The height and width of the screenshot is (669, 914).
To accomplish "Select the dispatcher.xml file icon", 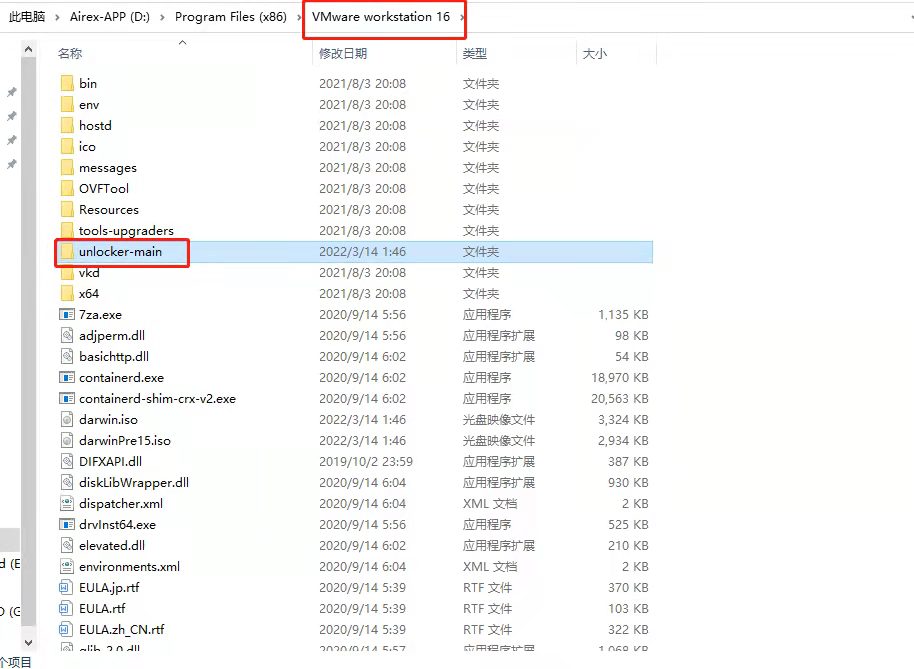I will click(67, 503).
